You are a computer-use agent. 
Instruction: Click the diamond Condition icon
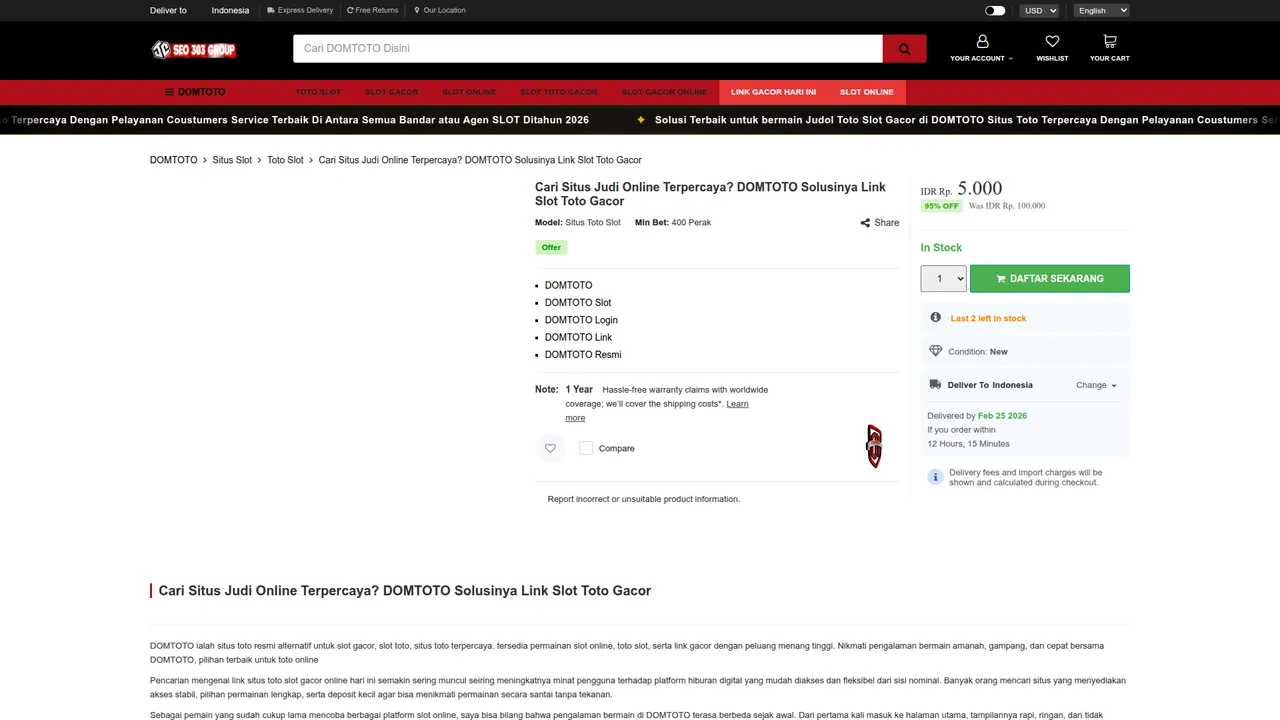point(935,351)
